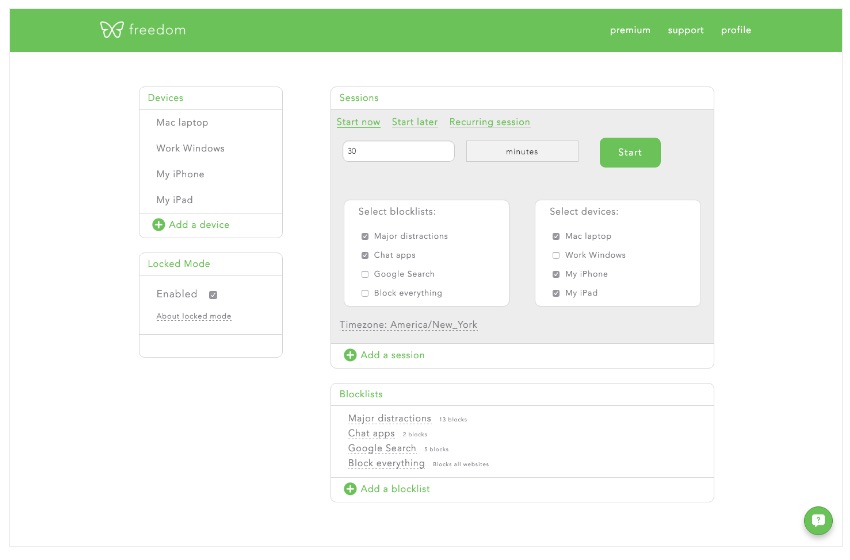Click the green plus icon beside Add a device
This screenshot has width=850, height=560.
tap(158, 224)
